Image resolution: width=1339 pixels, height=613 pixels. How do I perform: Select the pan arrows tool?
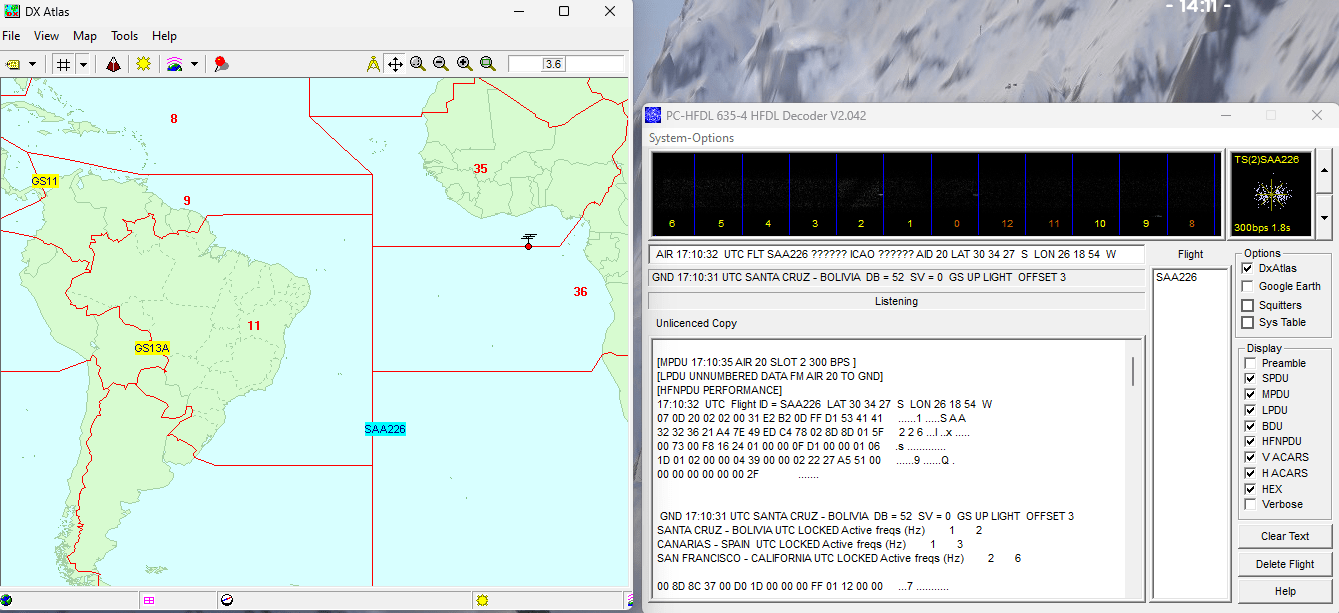click(395, 64)
